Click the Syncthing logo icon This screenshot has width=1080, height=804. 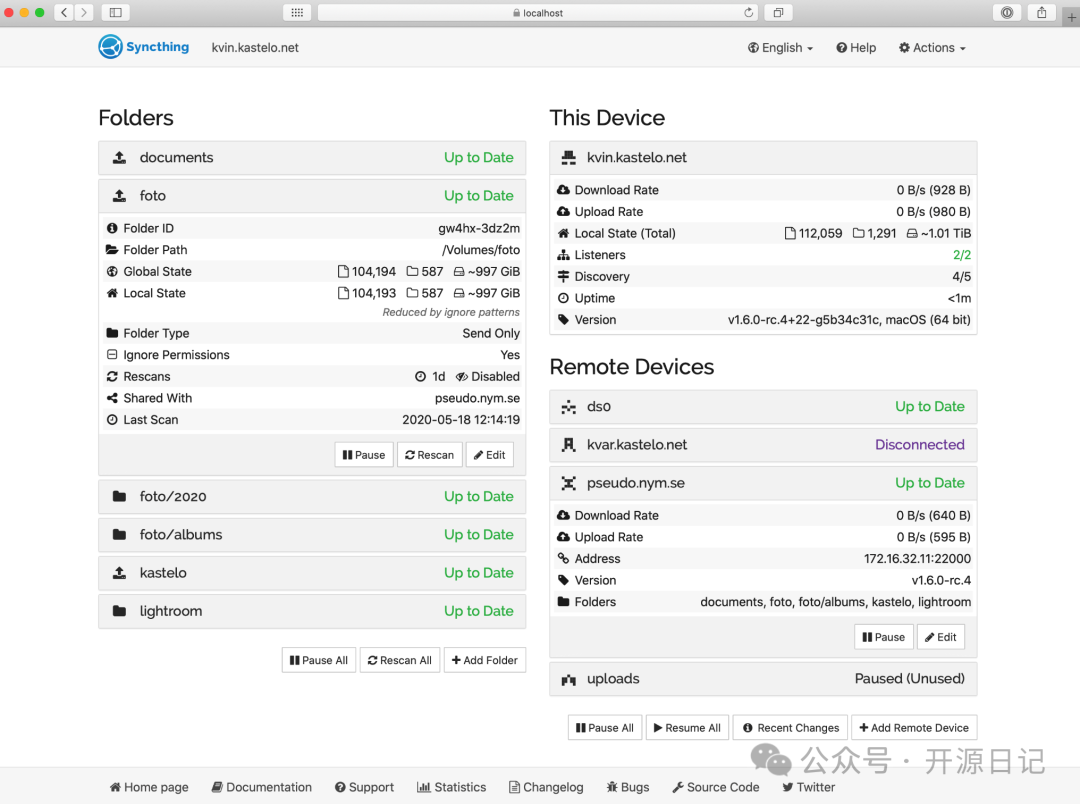pos(110,47)
